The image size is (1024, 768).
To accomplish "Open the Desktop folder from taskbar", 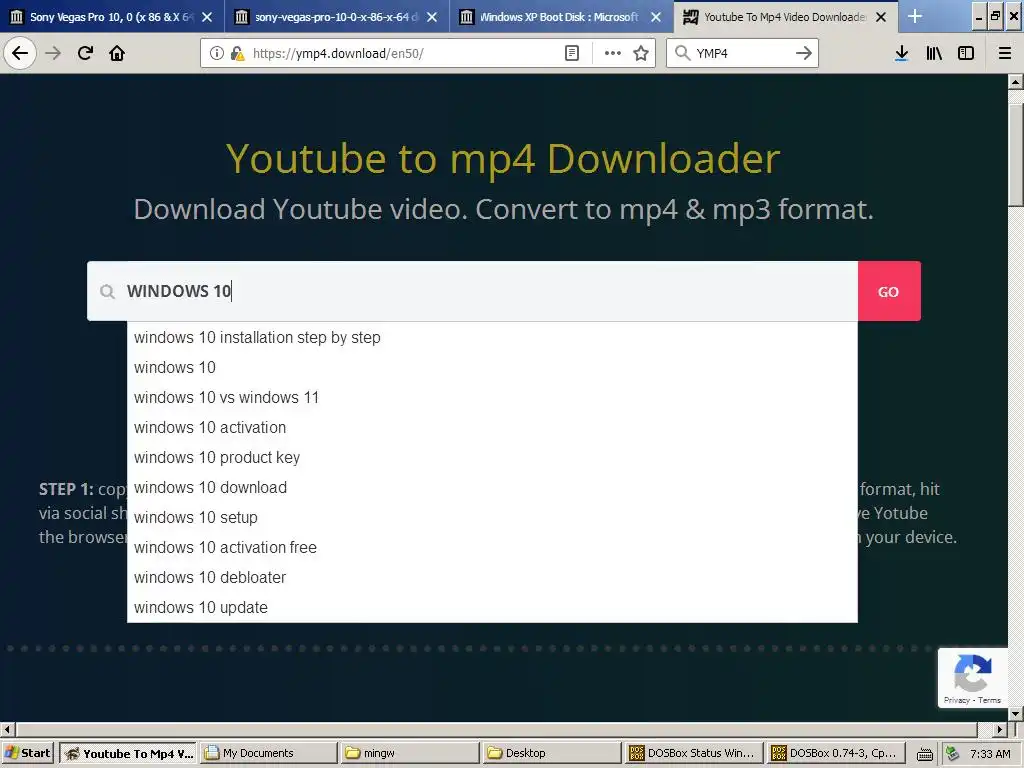I will [x=552, y=753].
